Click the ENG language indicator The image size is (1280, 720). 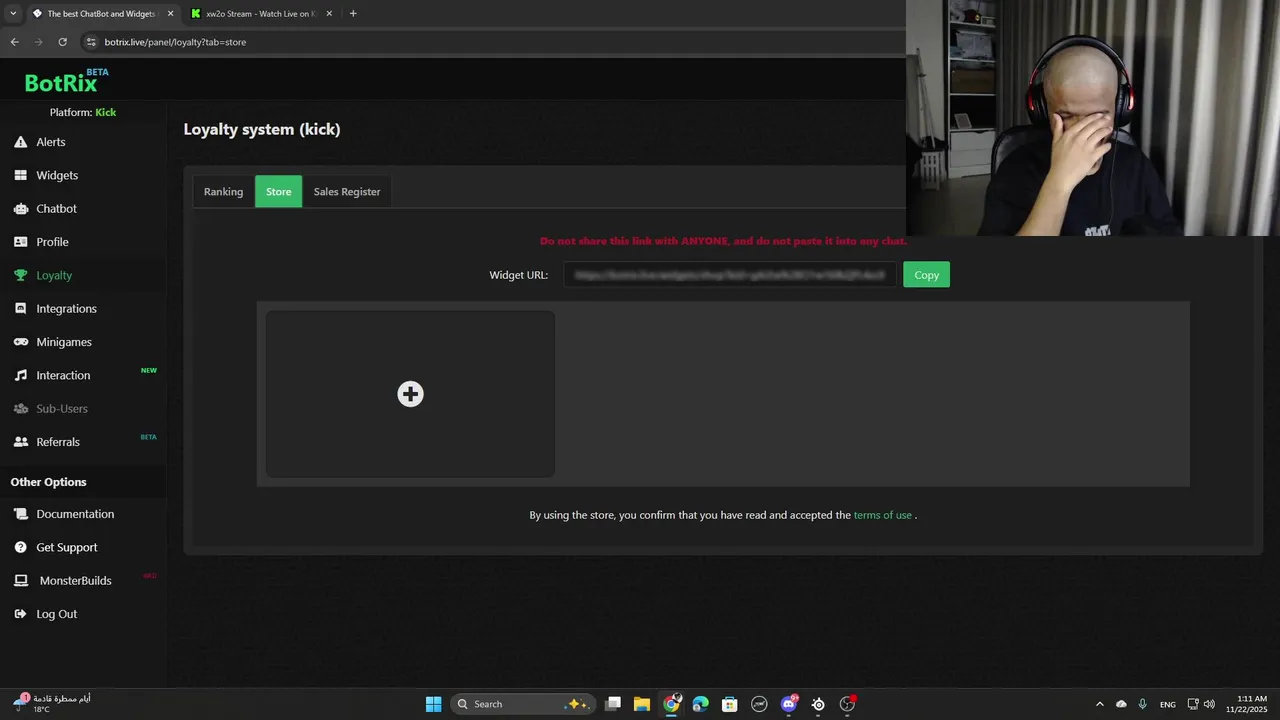(1167, 704)
